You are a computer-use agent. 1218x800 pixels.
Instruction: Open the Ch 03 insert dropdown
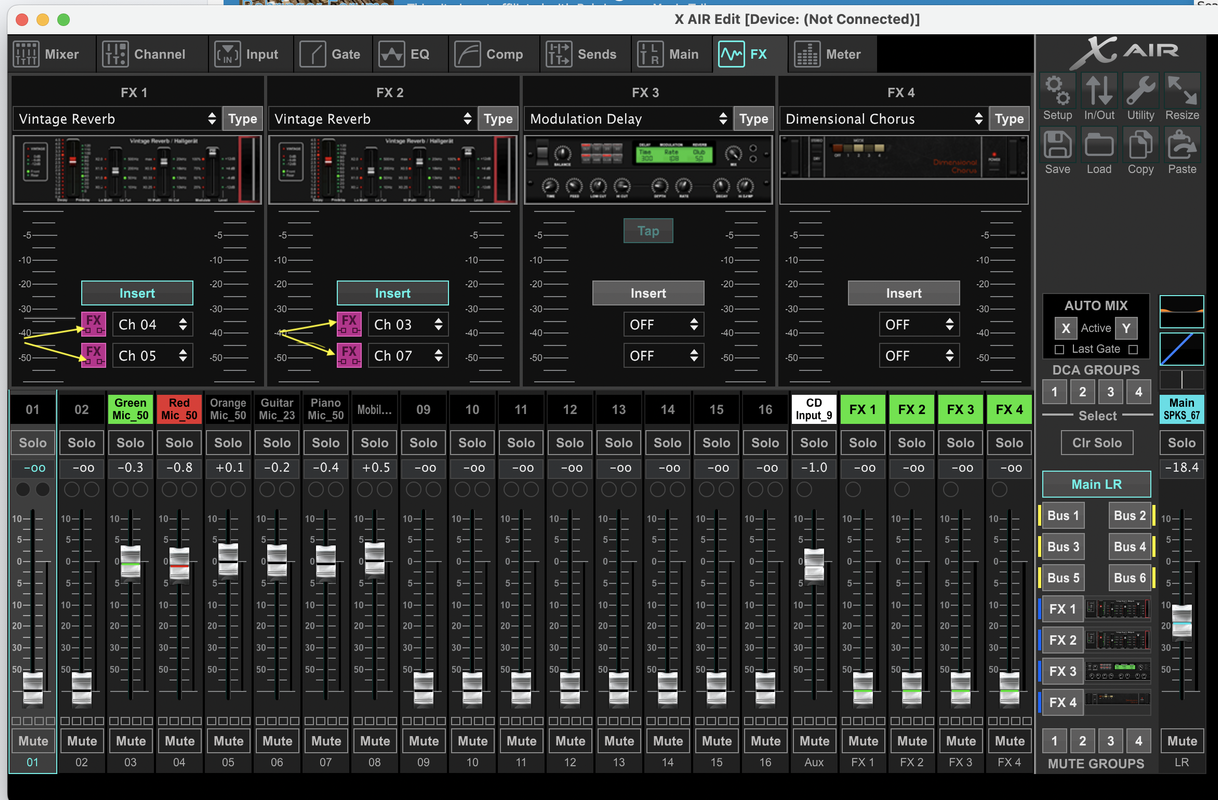(x=408, y=324)
